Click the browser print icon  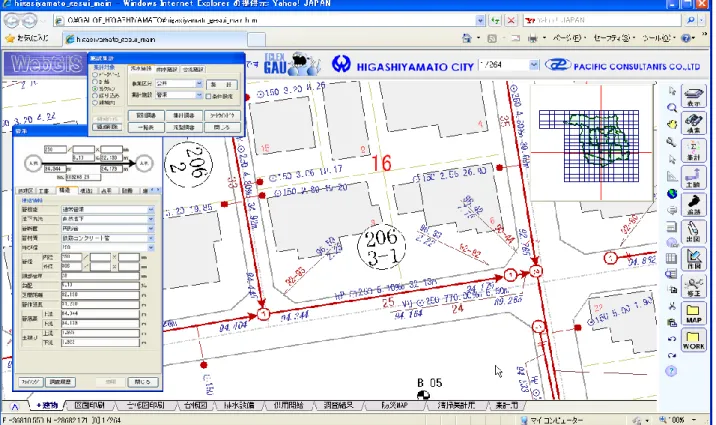pos(533,38)
